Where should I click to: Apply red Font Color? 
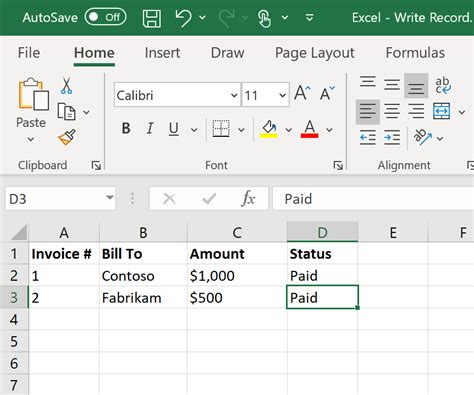pos(309,129)
